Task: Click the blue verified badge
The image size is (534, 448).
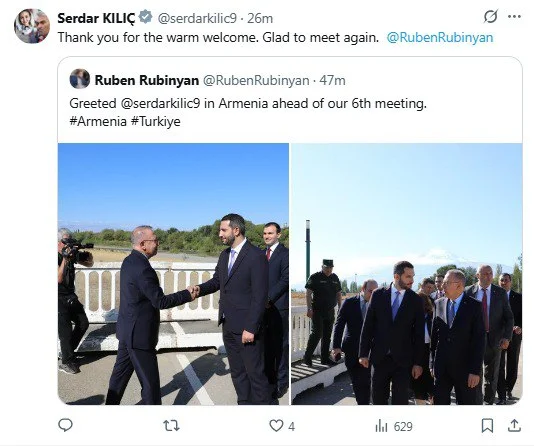Action: (x=146, y=17)
